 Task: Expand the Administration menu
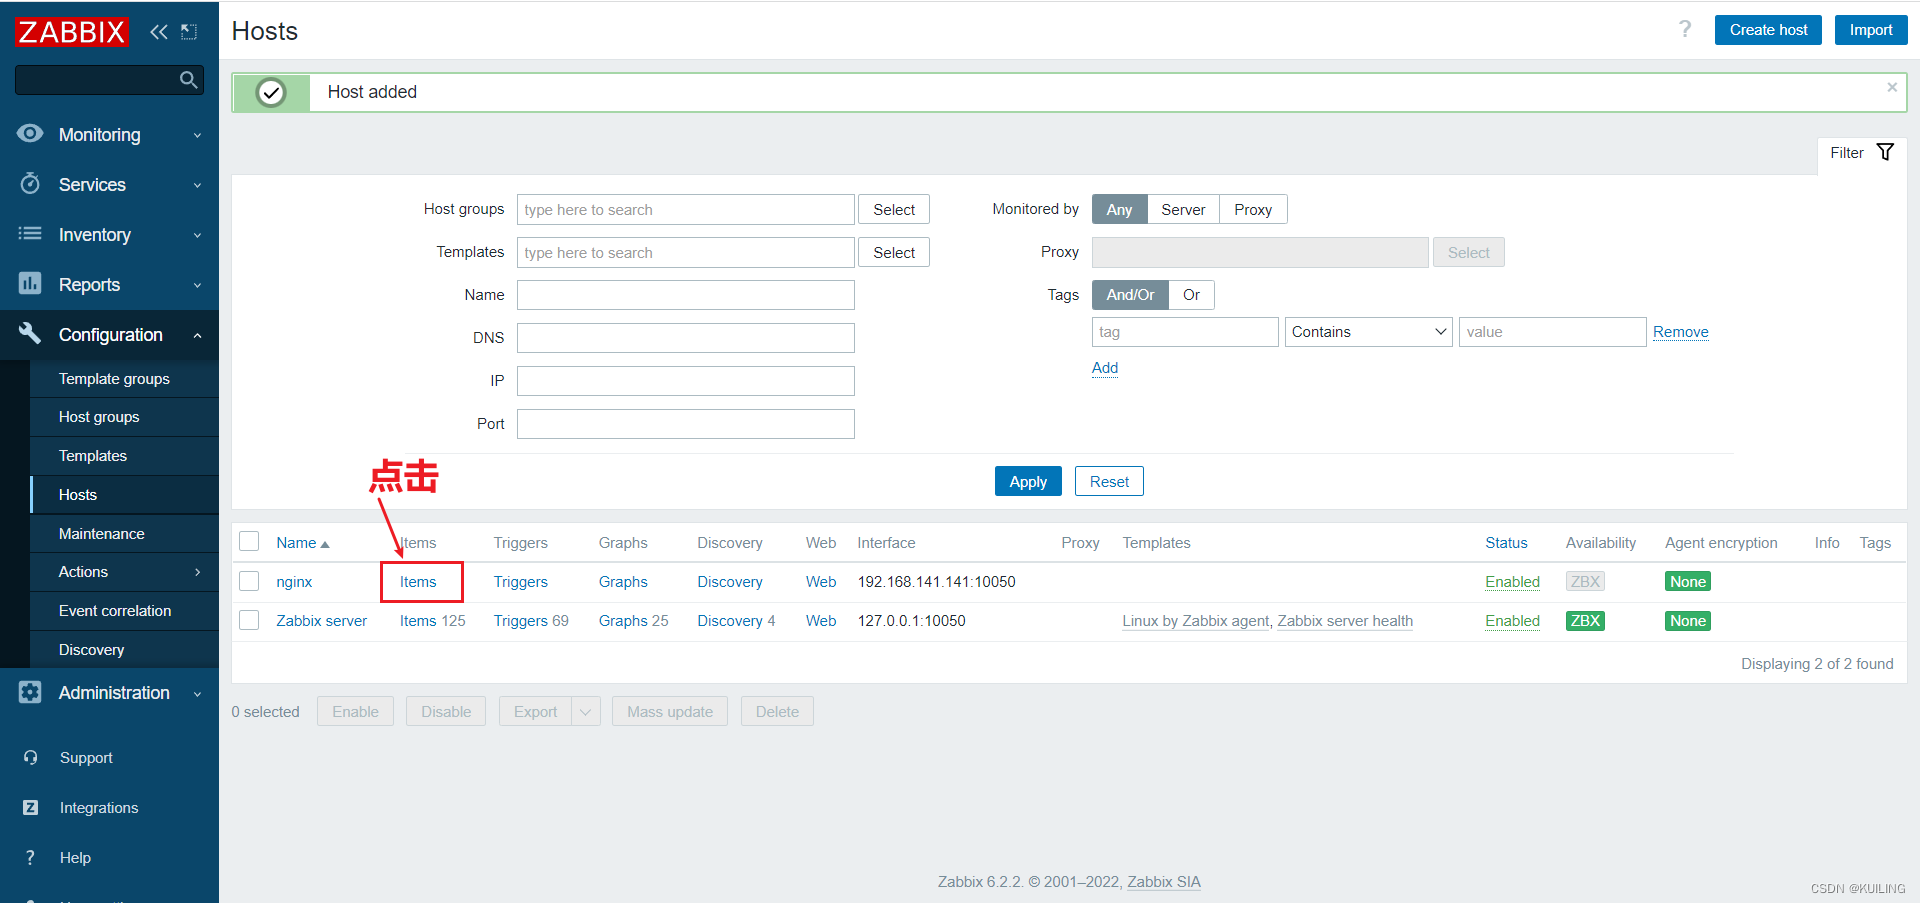197,693
